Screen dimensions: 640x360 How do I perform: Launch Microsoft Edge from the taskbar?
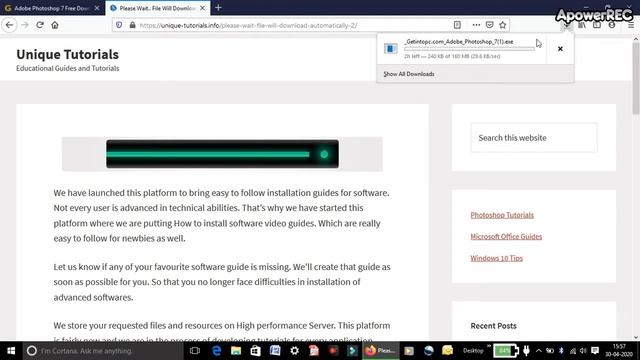coord(216,351)
